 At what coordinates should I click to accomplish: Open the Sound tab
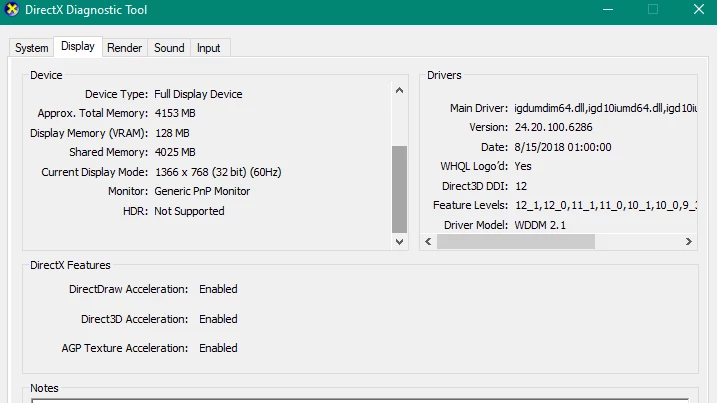click(169, 48)
